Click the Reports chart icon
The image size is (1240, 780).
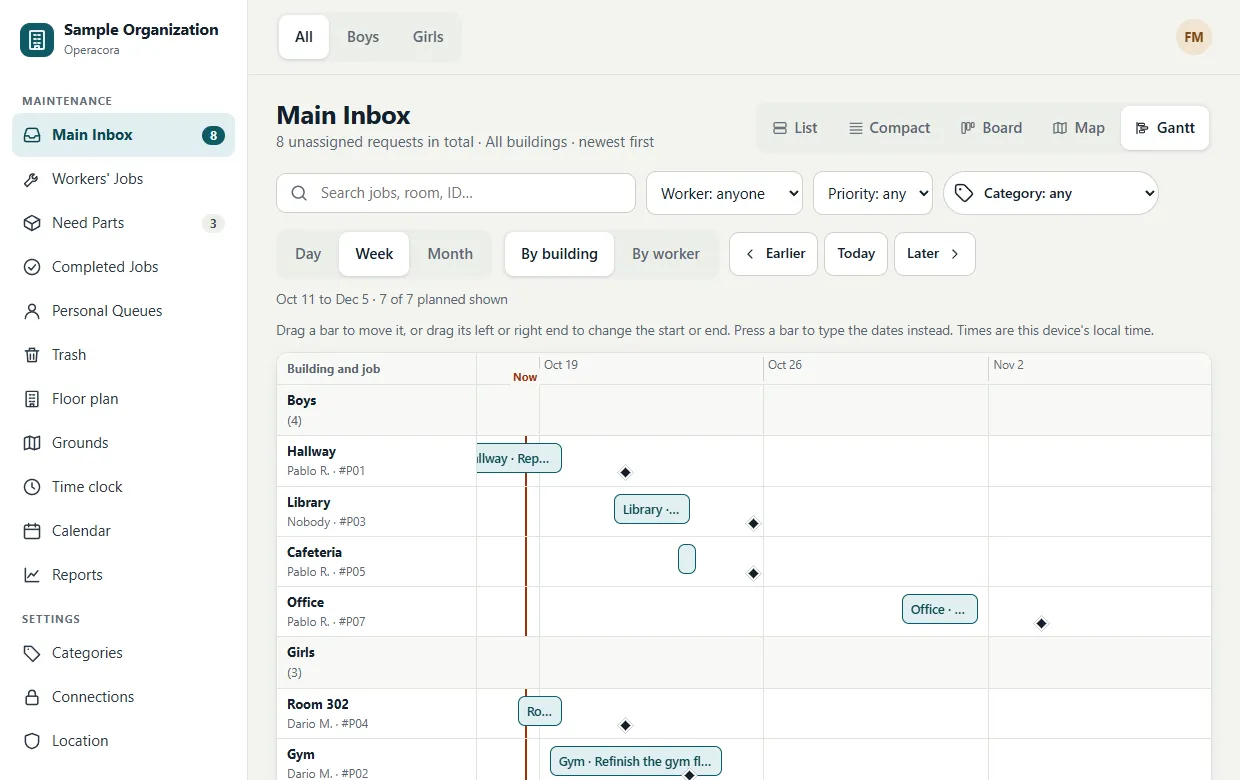(32, 575)
